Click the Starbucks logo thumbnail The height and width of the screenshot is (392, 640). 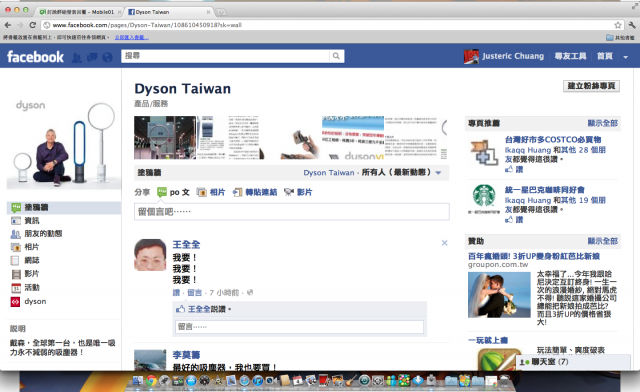pos(484,198)
